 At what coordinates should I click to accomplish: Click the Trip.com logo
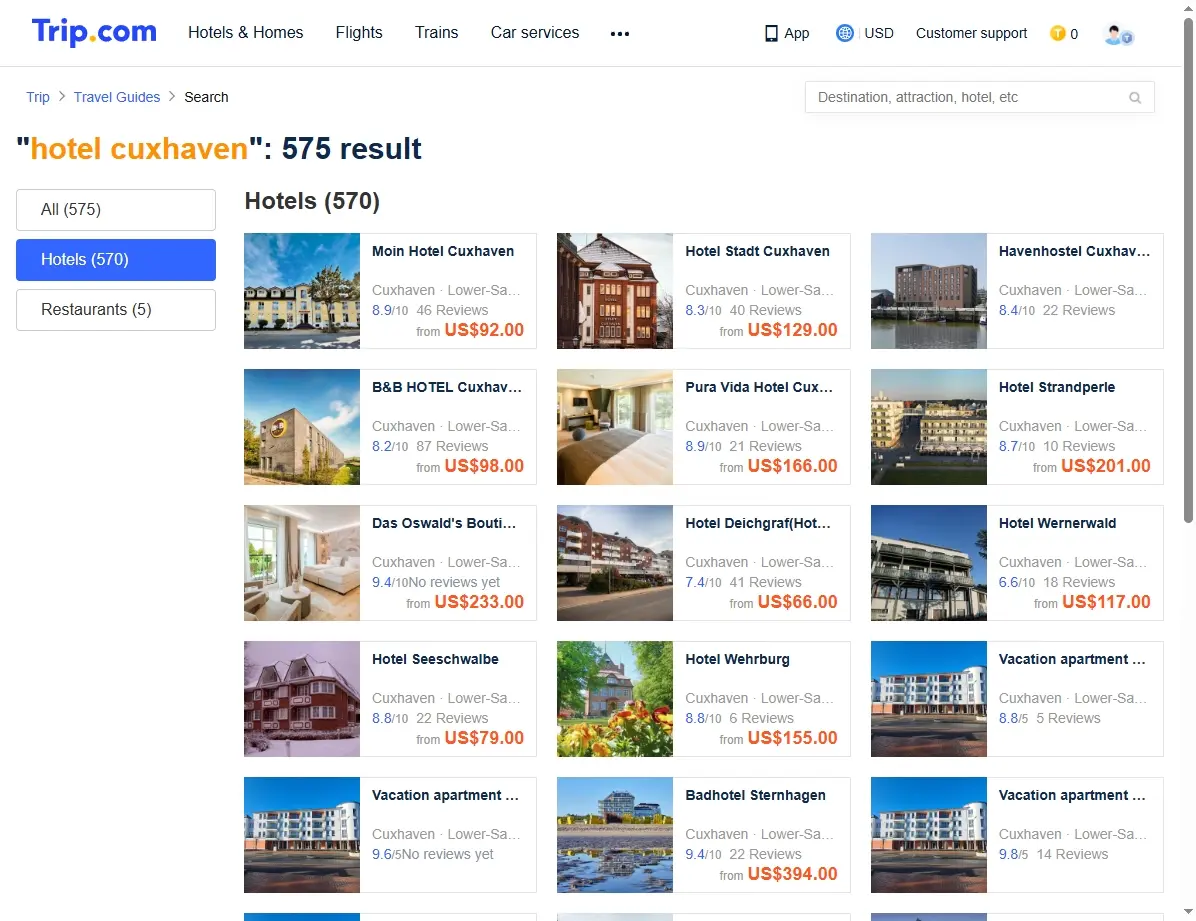(x=94, y=32)
